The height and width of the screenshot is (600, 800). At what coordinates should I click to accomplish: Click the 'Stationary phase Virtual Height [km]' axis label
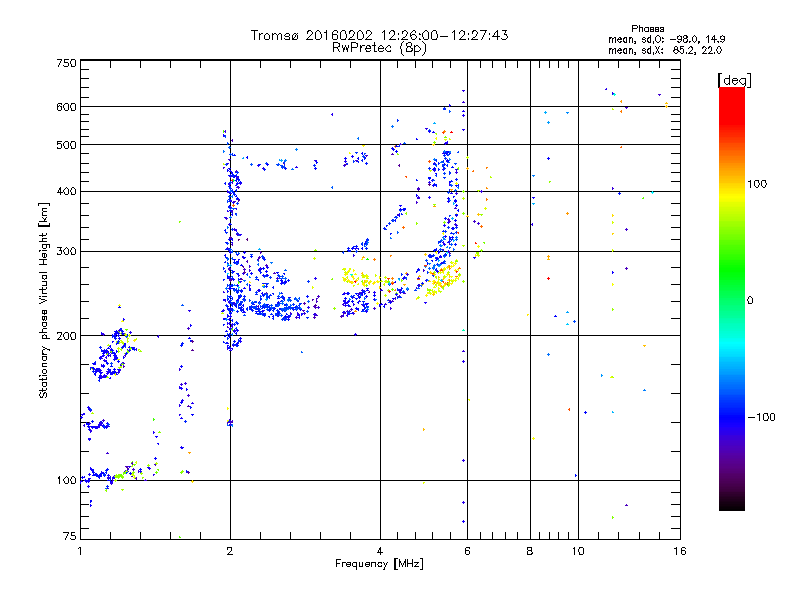[x=44, y=300]
